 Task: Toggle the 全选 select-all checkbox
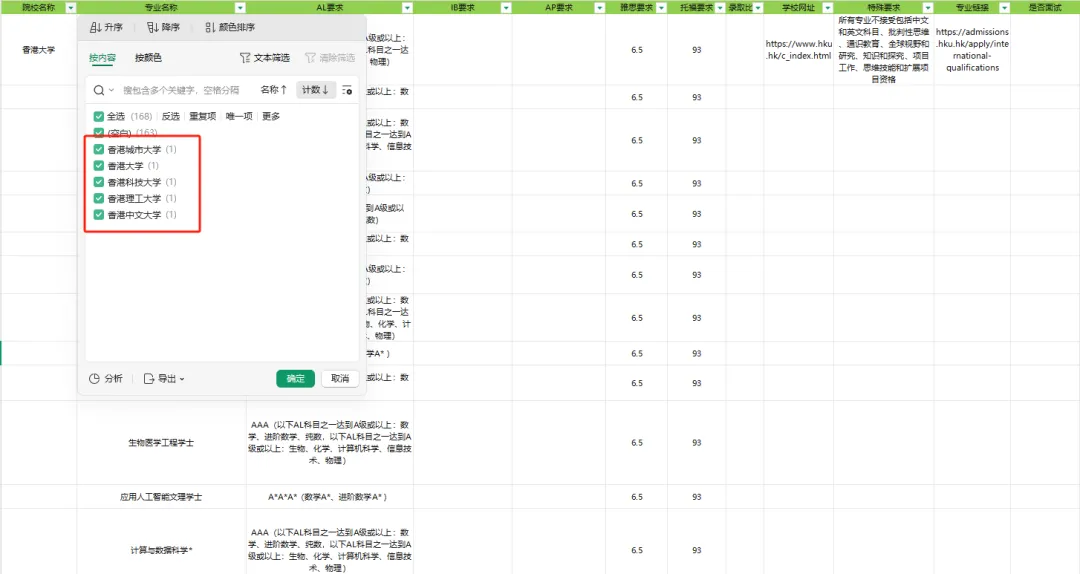tap(98, 116)
